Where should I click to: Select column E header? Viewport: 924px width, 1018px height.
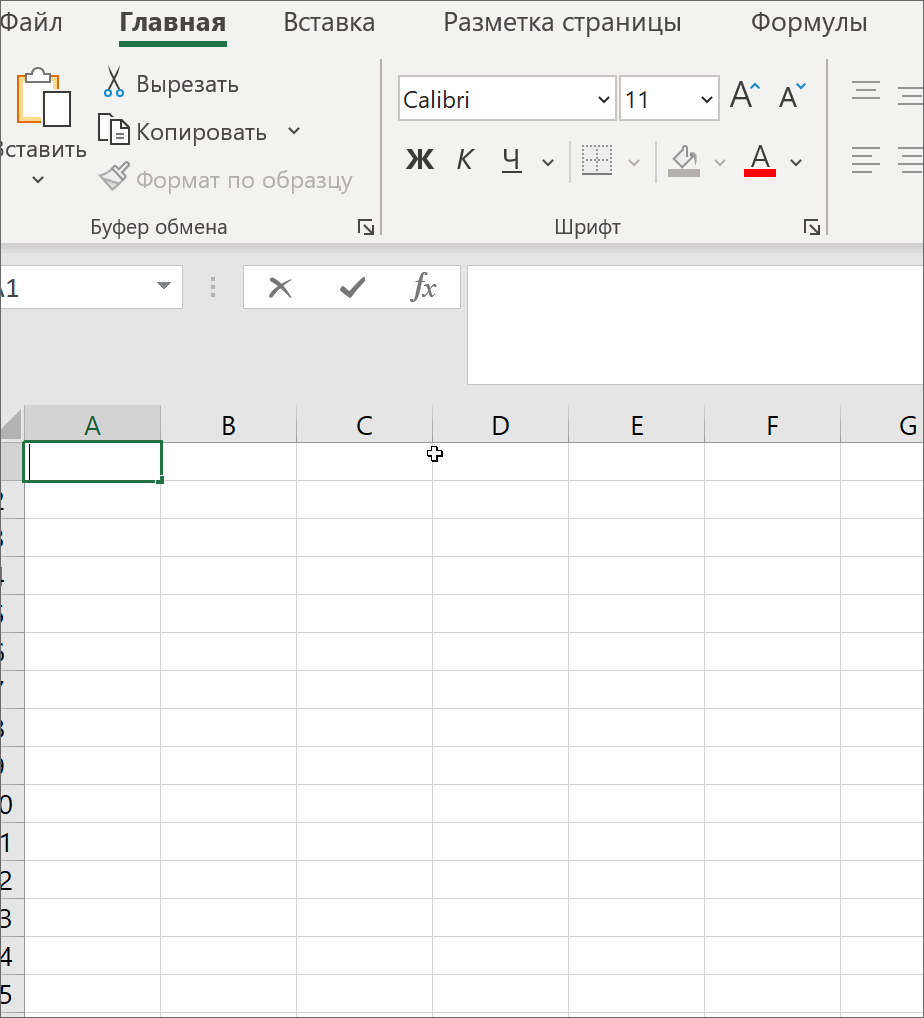tap(636, 425)
